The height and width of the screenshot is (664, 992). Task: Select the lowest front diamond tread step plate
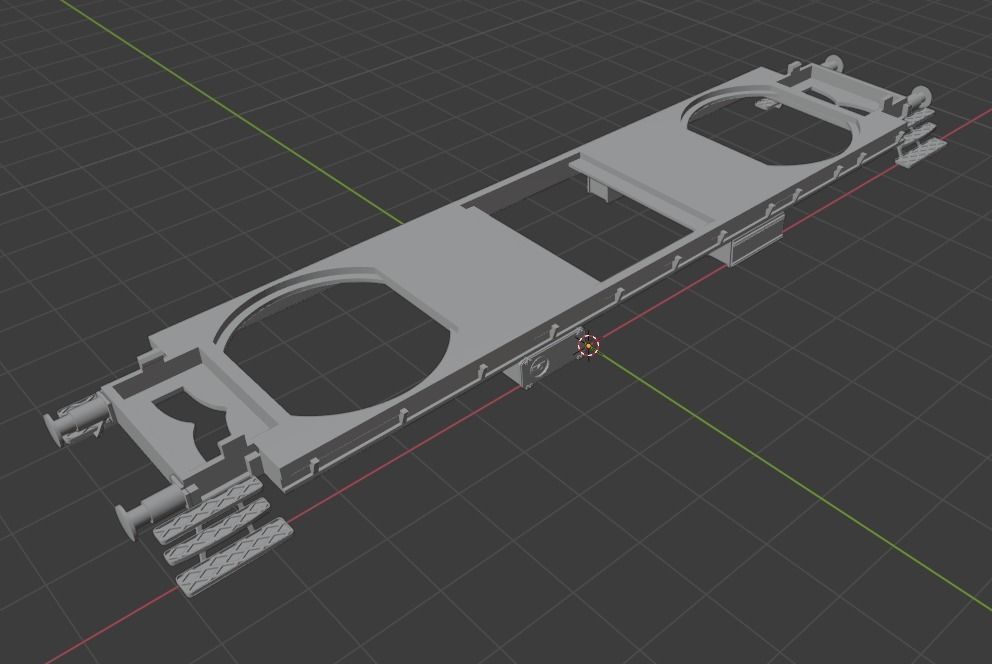pos(233,557)
